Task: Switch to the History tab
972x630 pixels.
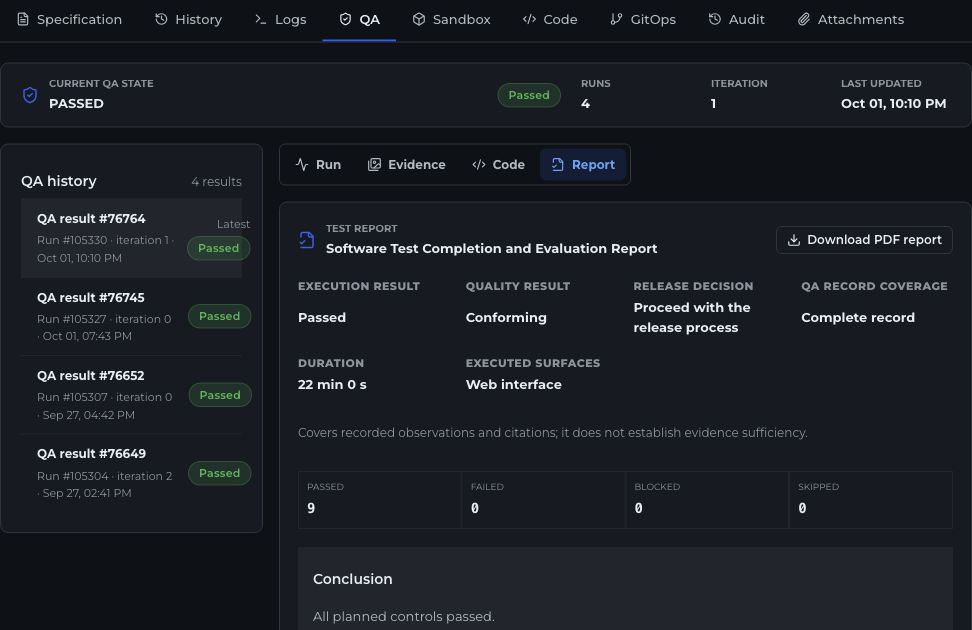Action: pyautogui.click(x=188, y=19)
